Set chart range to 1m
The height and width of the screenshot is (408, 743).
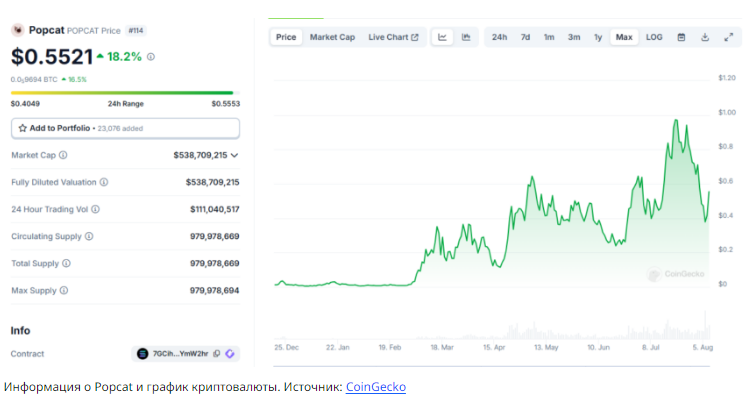[549, 37]
